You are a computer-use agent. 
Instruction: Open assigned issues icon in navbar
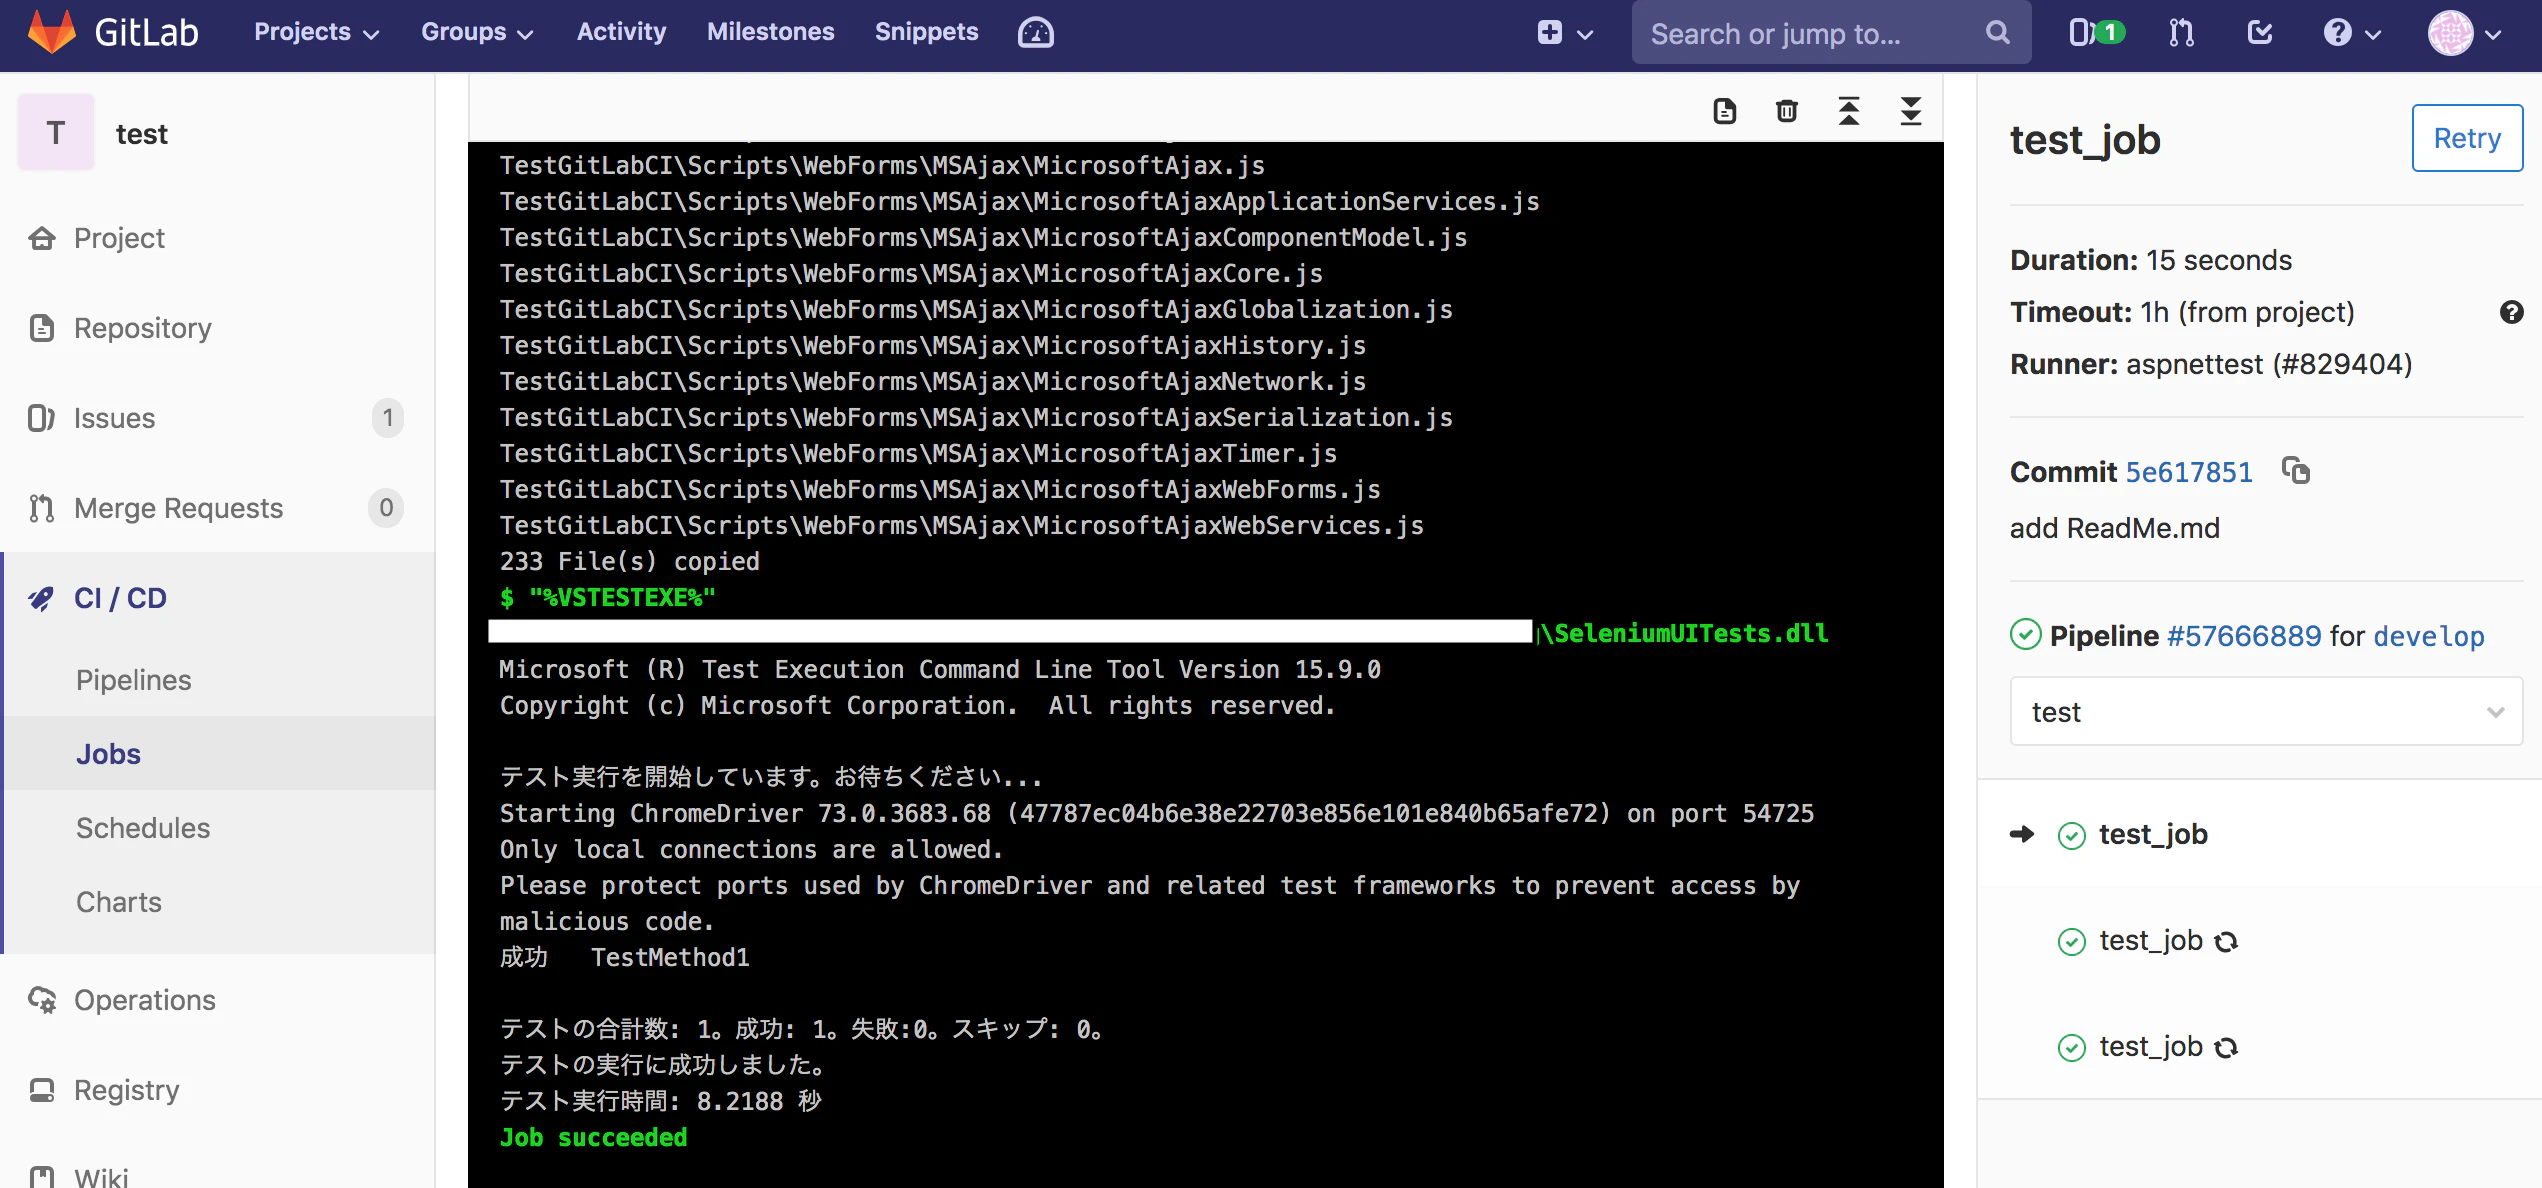click(2096, 33)
